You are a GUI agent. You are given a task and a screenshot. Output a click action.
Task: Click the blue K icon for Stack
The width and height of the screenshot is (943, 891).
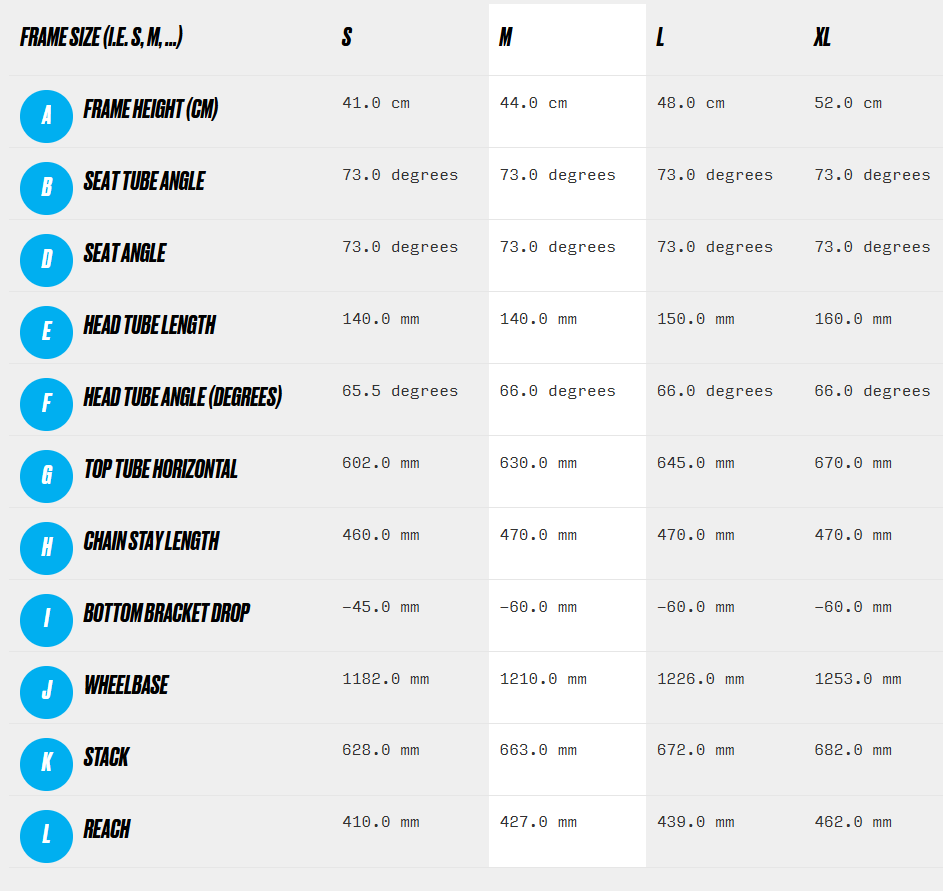click(x=46, y=764)
